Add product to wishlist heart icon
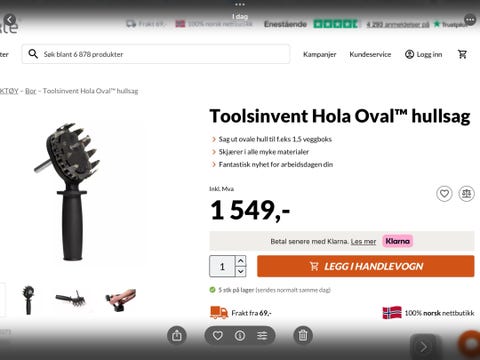The width and height of the screenshot is (480, 360). (444, 194)
